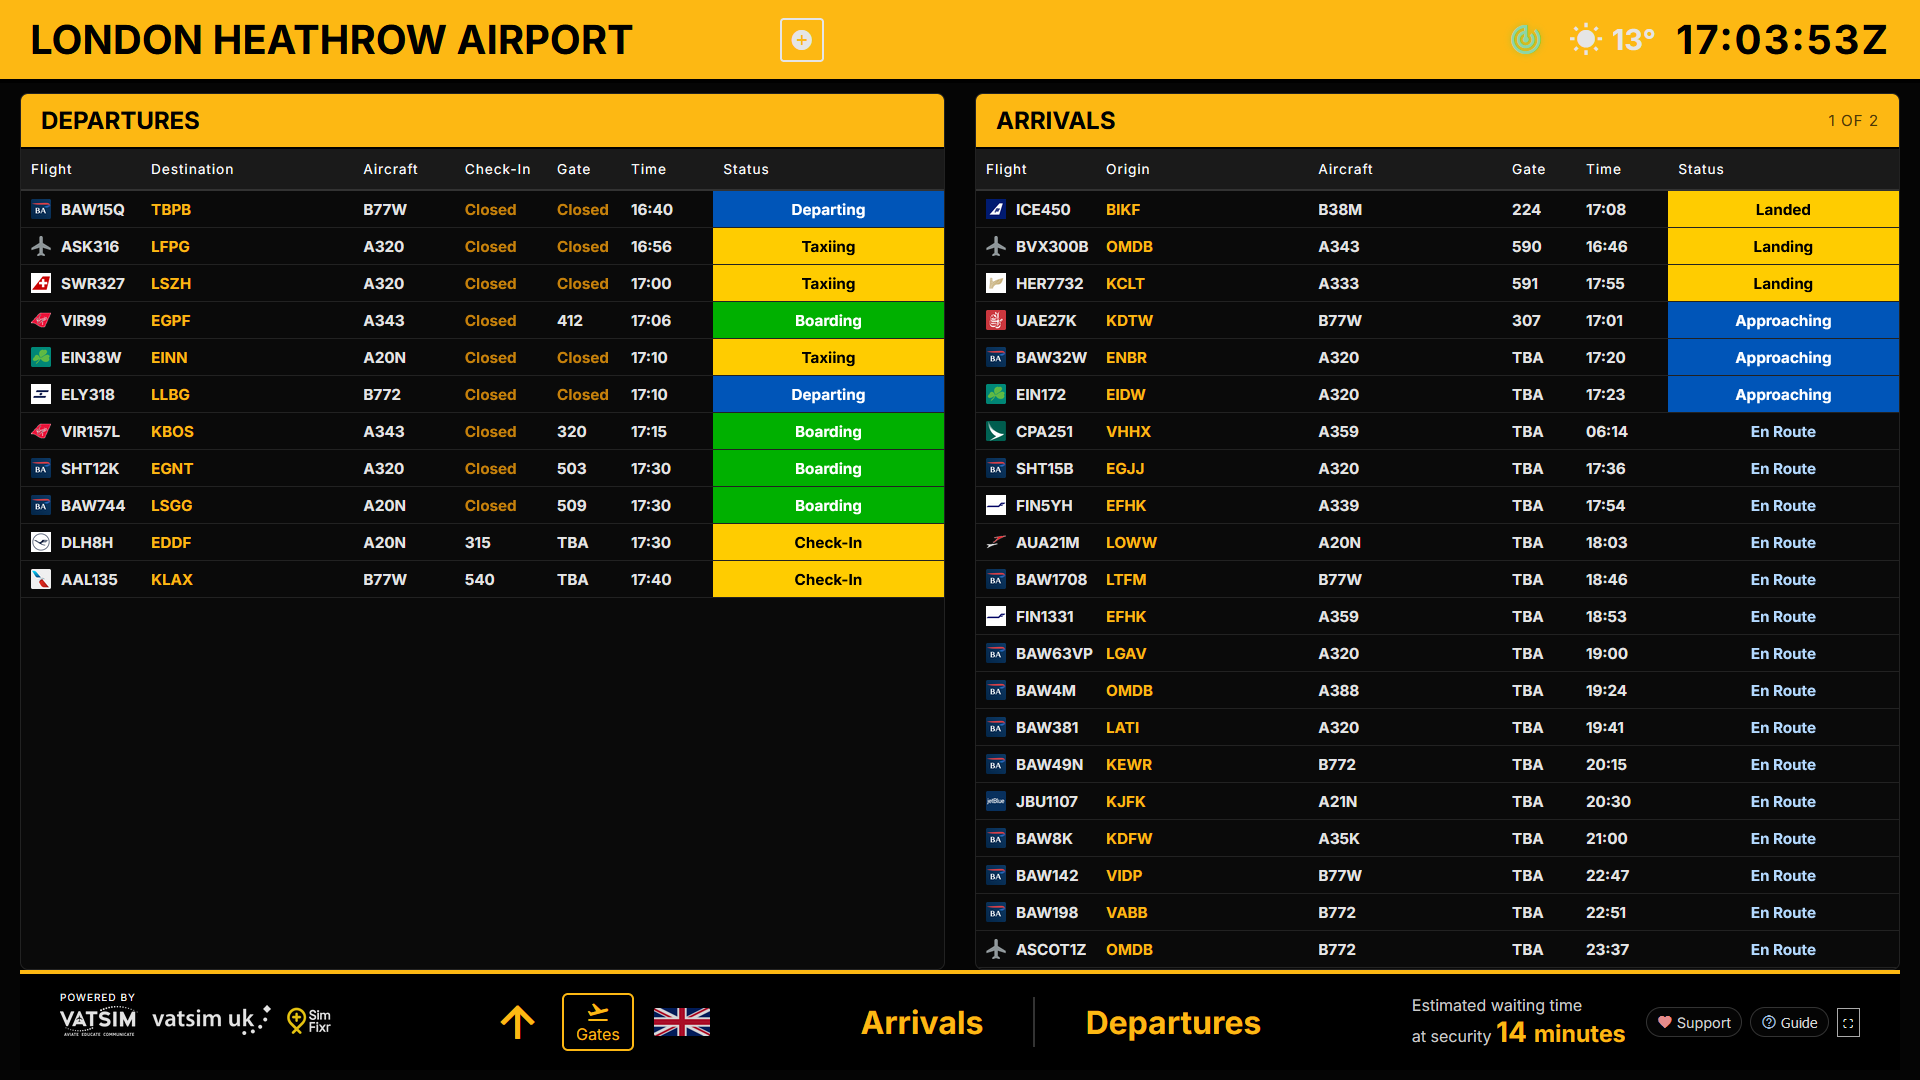Image resolution: width=1920 pixels, height=1080 pixels.
Task: Click the Boarding status for VIR99
Action: click(x=828, y=321)
